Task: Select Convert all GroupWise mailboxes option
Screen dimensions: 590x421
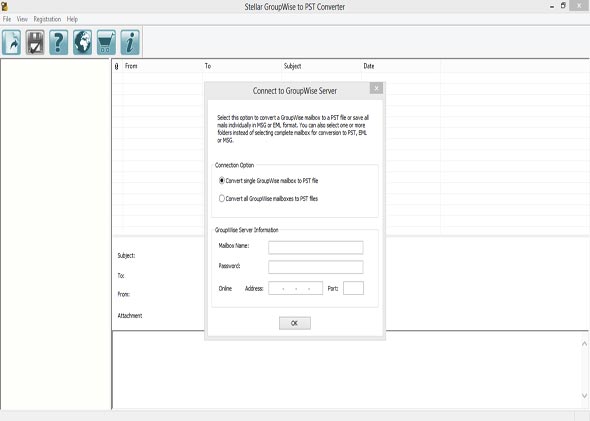Action: pyautogui.click(x=268, y=198)
